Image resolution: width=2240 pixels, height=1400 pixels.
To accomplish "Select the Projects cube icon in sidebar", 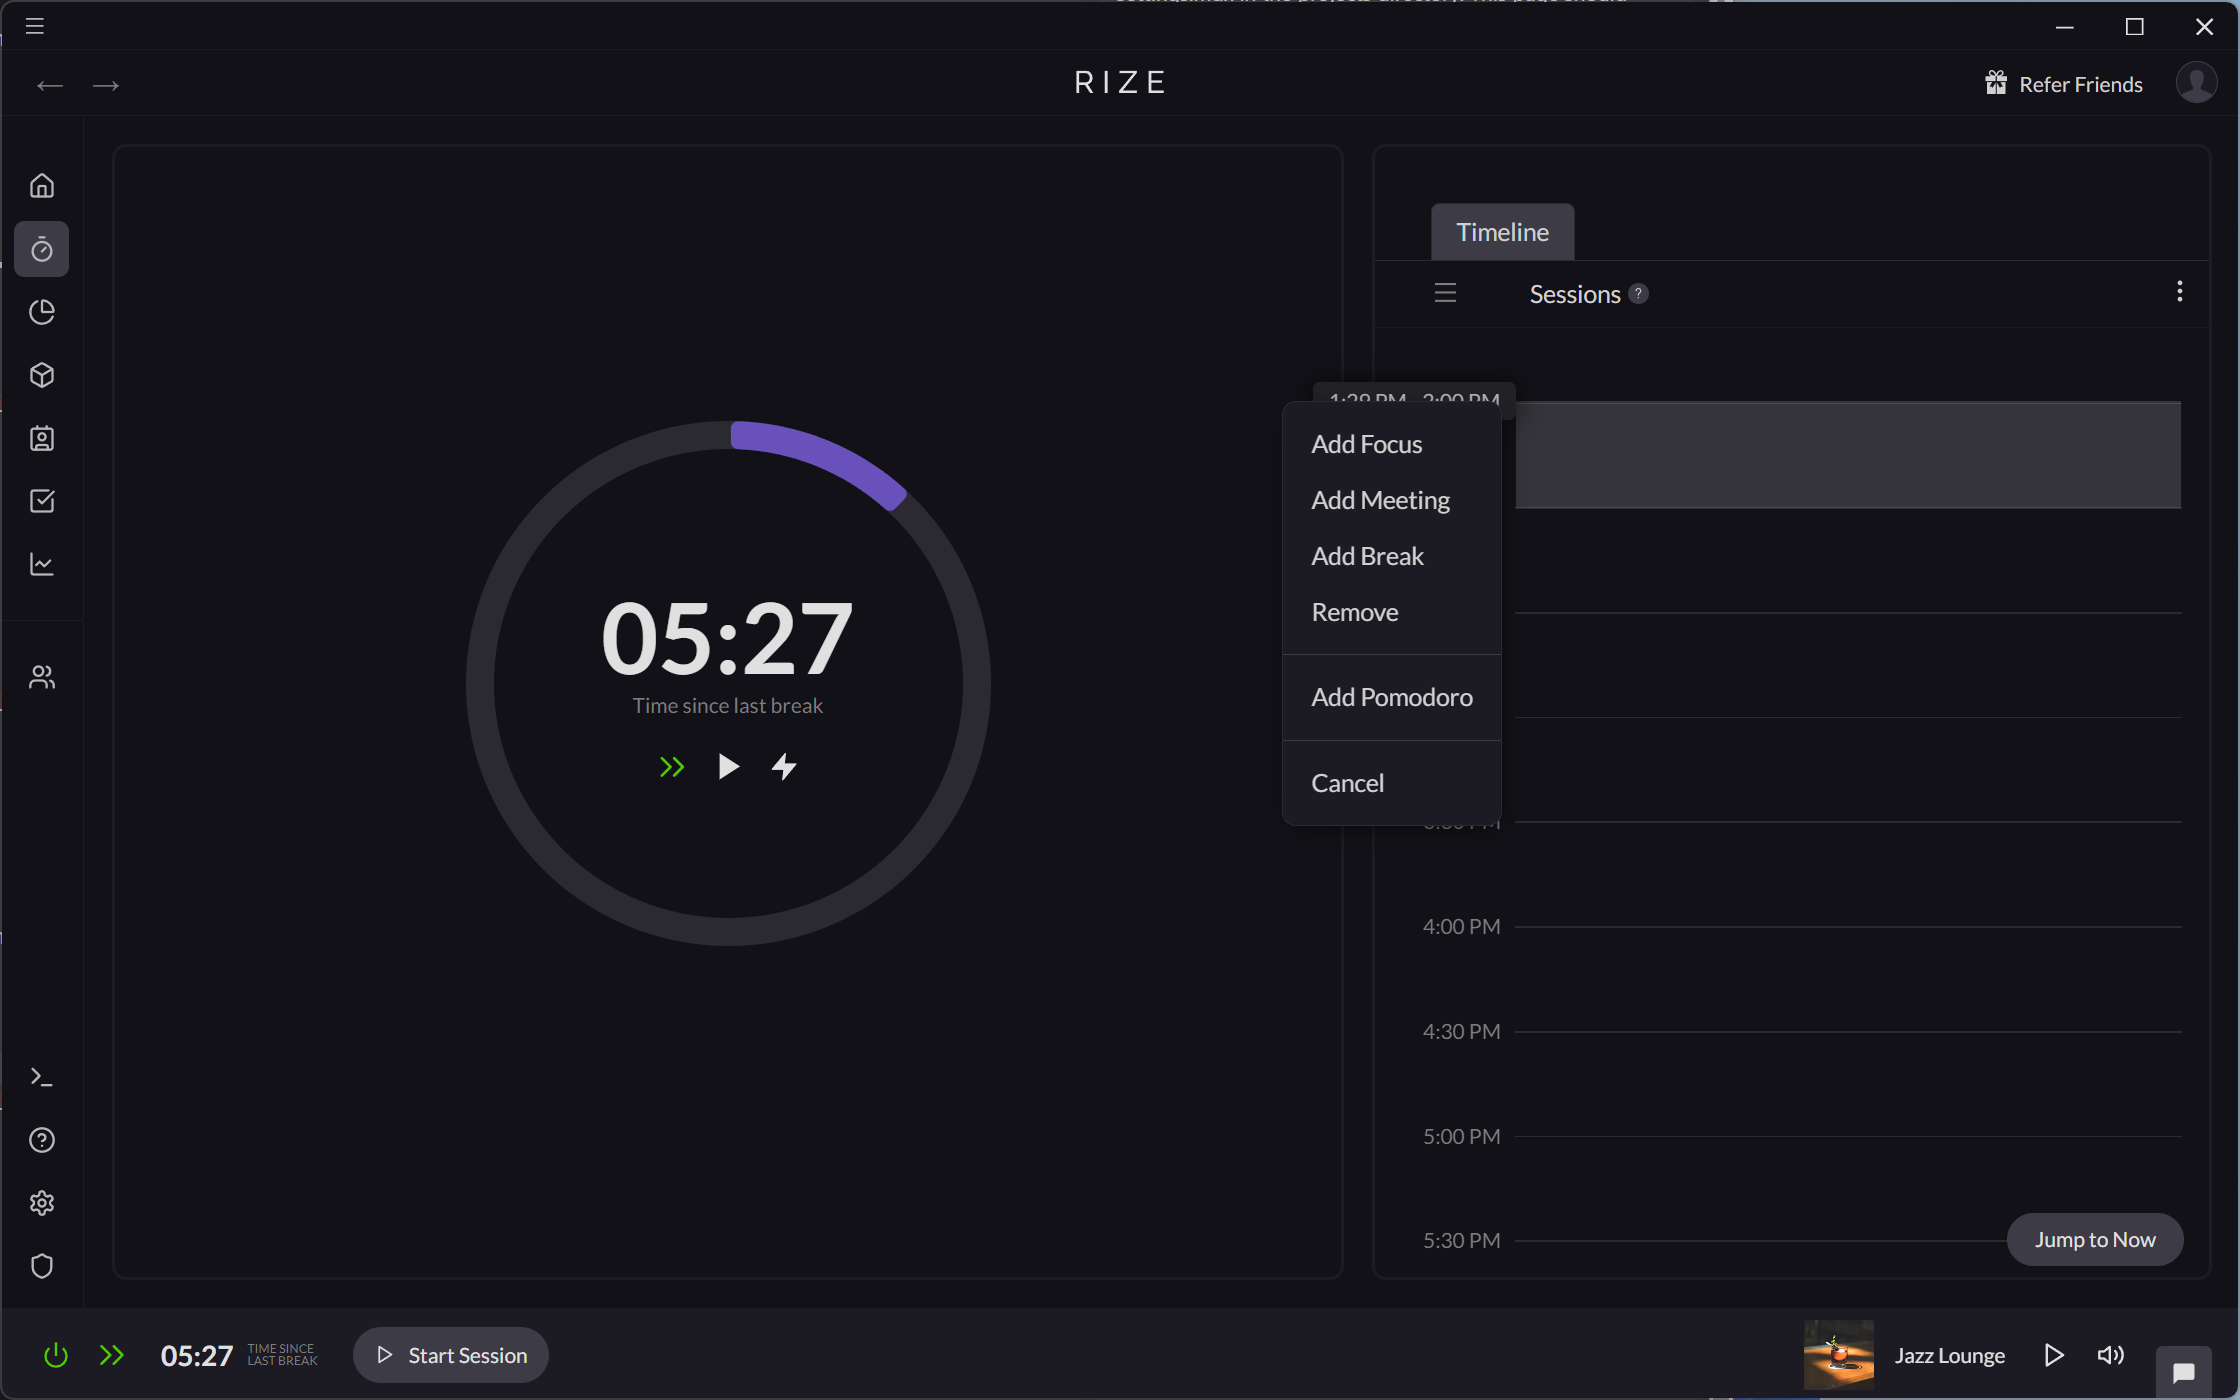I will point(42,375).
